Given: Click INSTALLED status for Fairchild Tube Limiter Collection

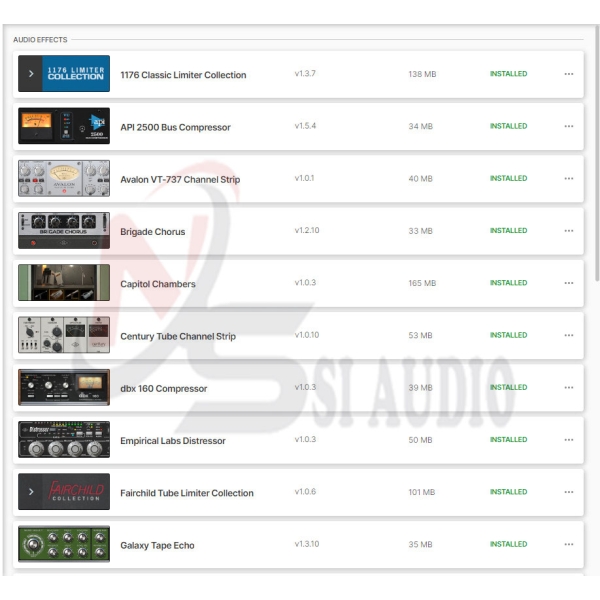Looking at the screenshot, I should click(x=509, y=492).
